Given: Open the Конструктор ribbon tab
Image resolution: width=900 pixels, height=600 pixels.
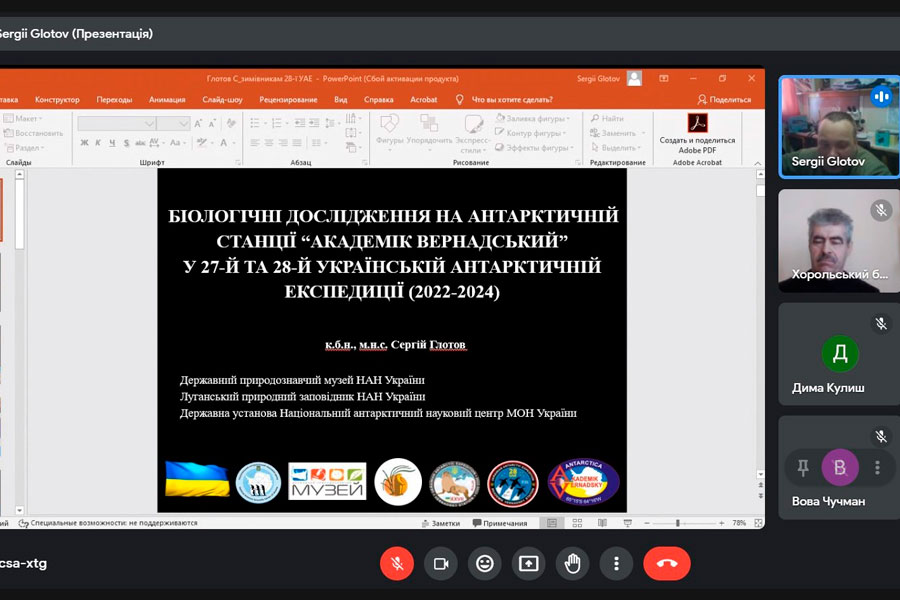Looking at the screenshot, I should click(57, 99).
